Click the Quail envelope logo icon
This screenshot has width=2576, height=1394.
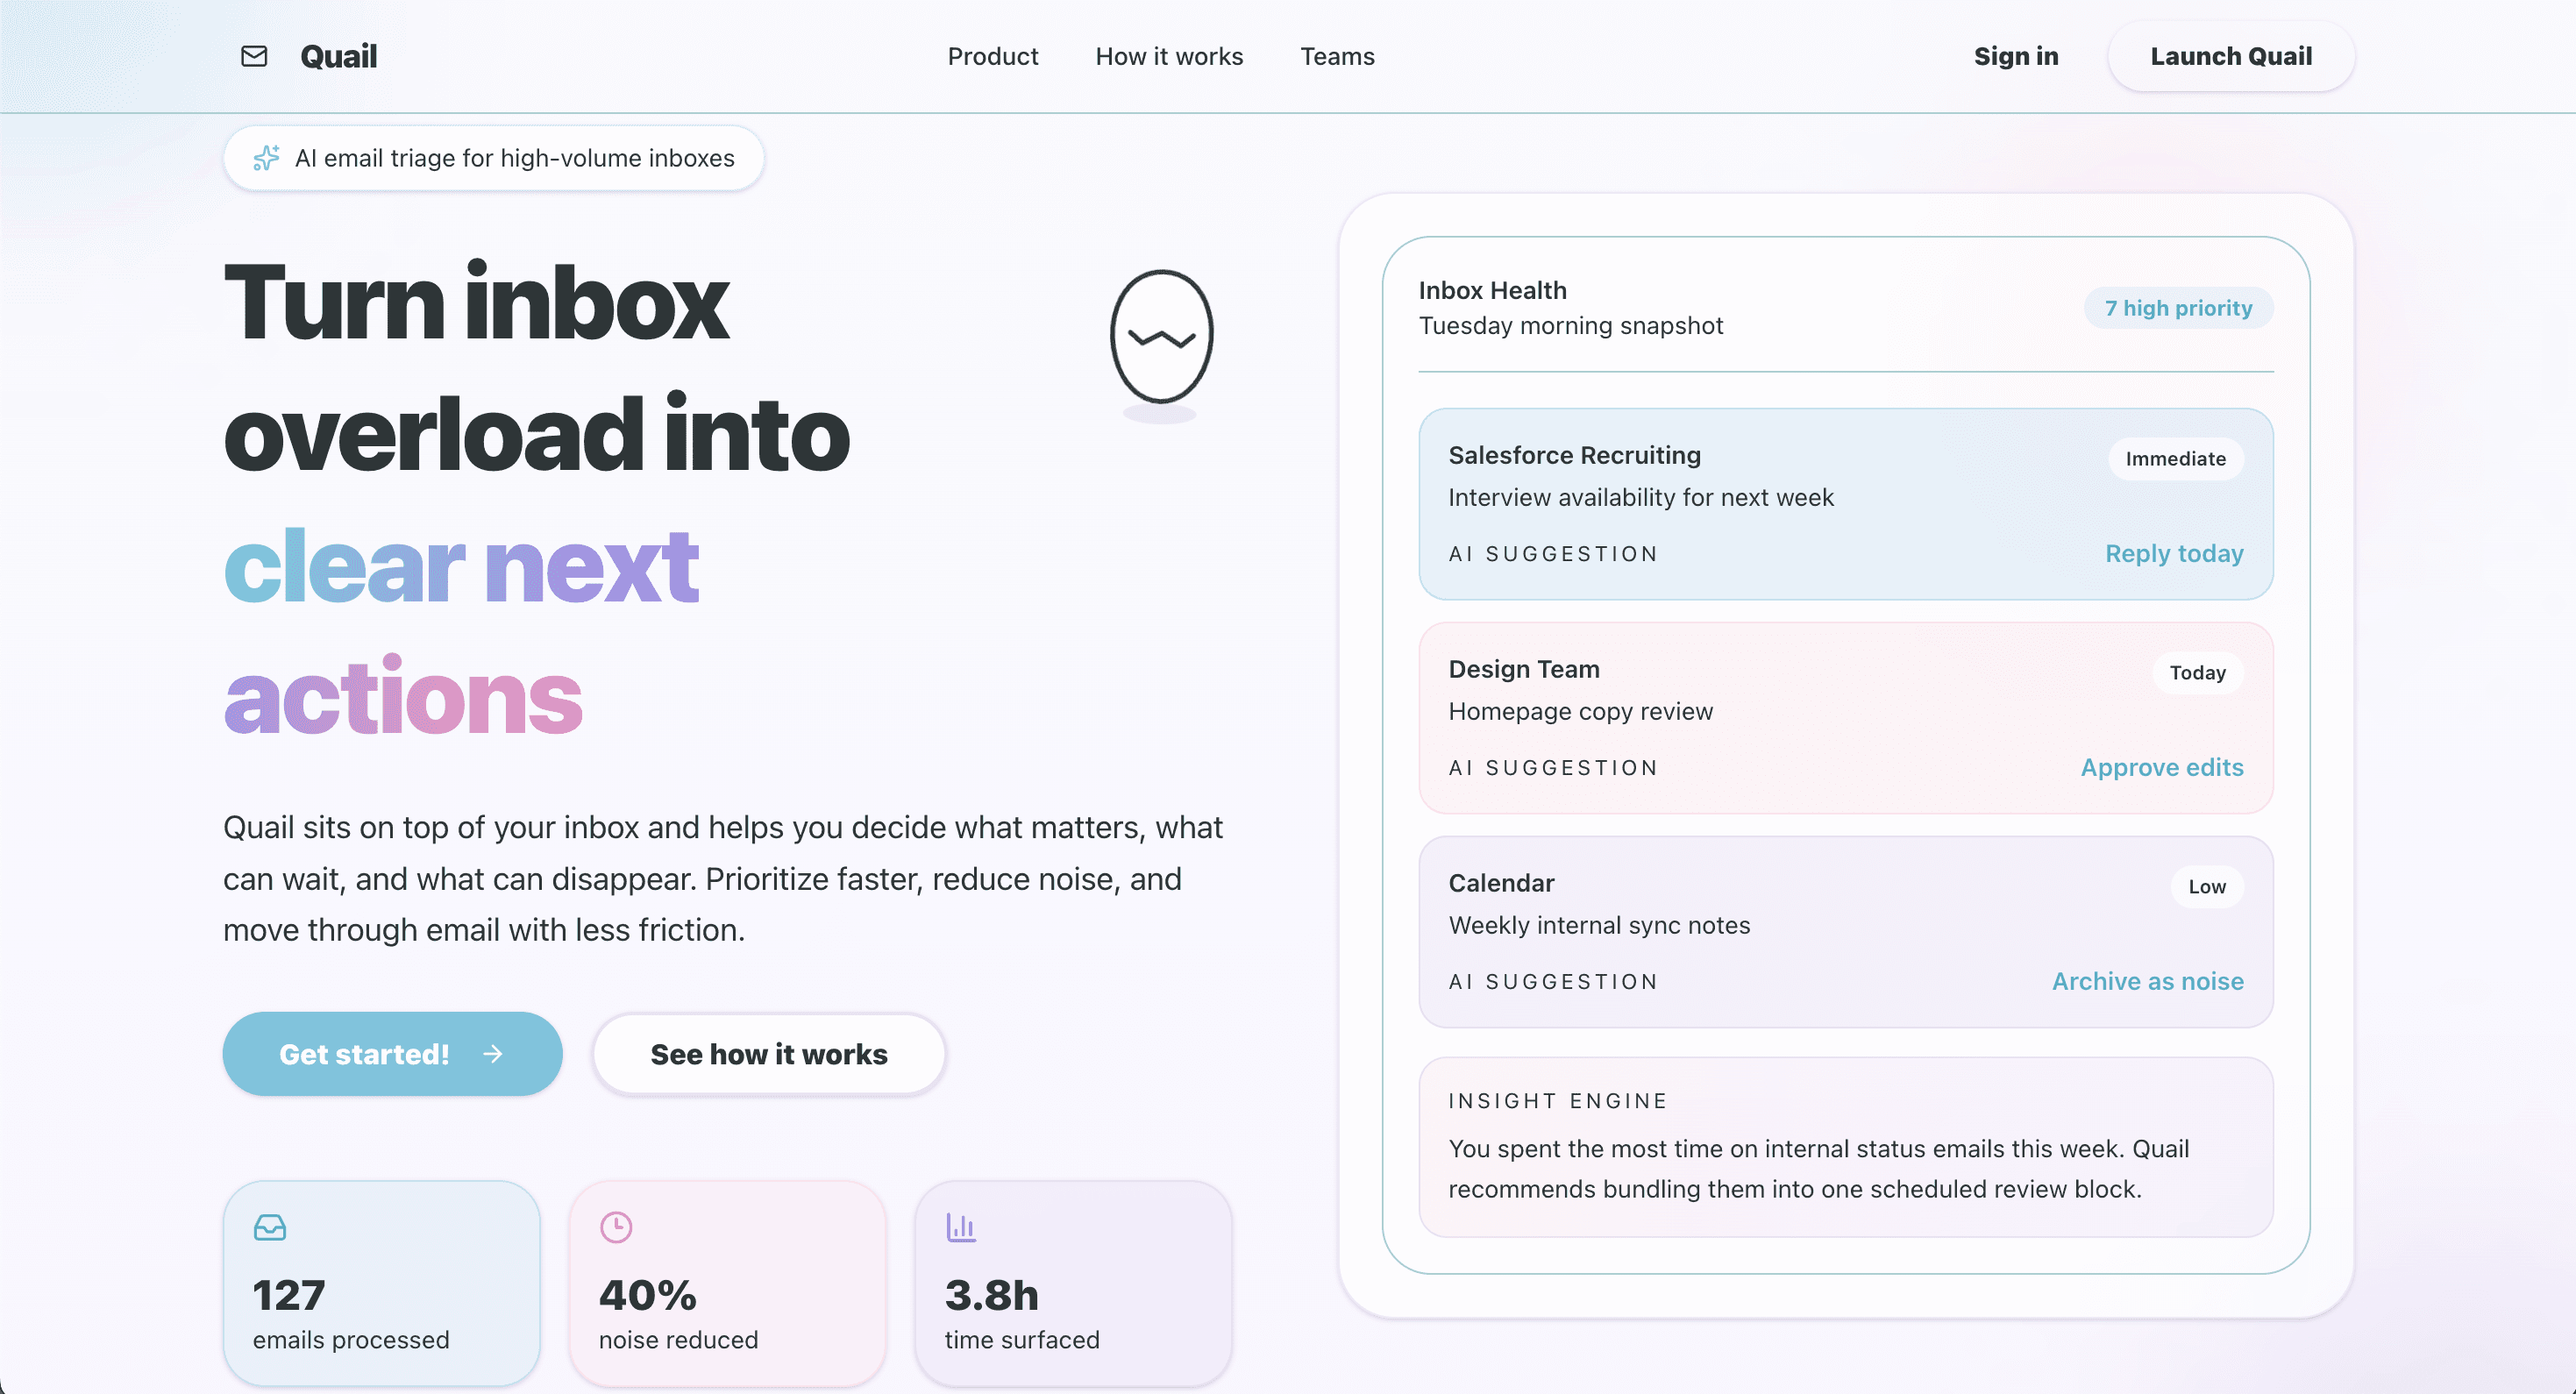tap(254, 56)
